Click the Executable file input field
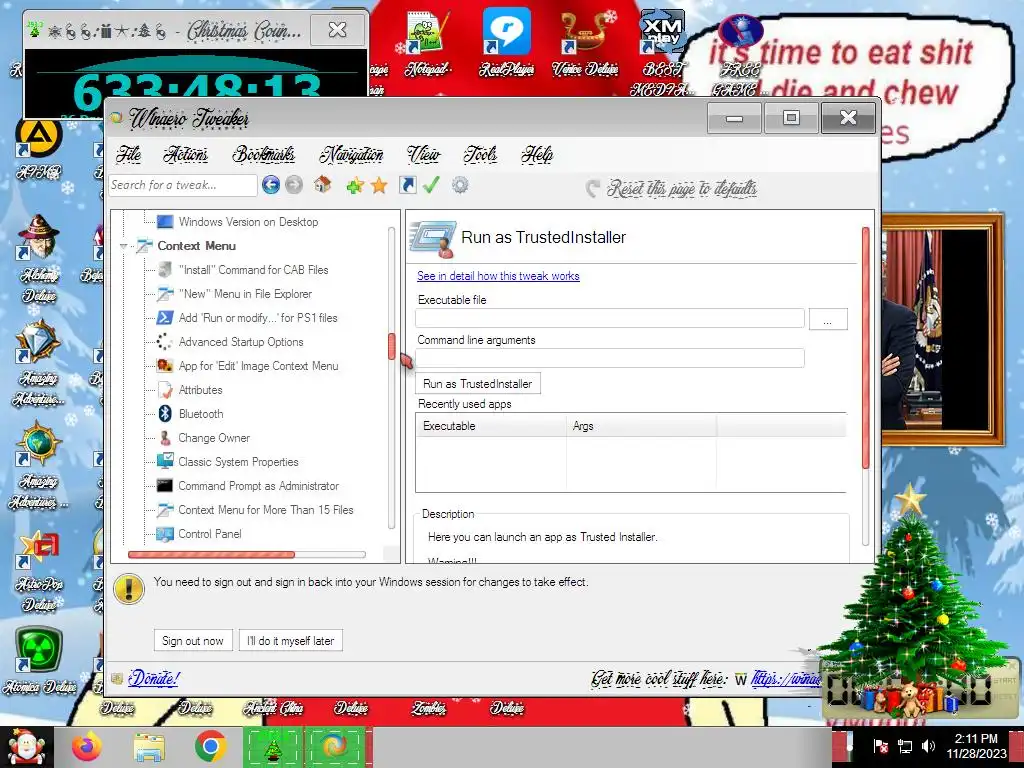 [609, 319]
